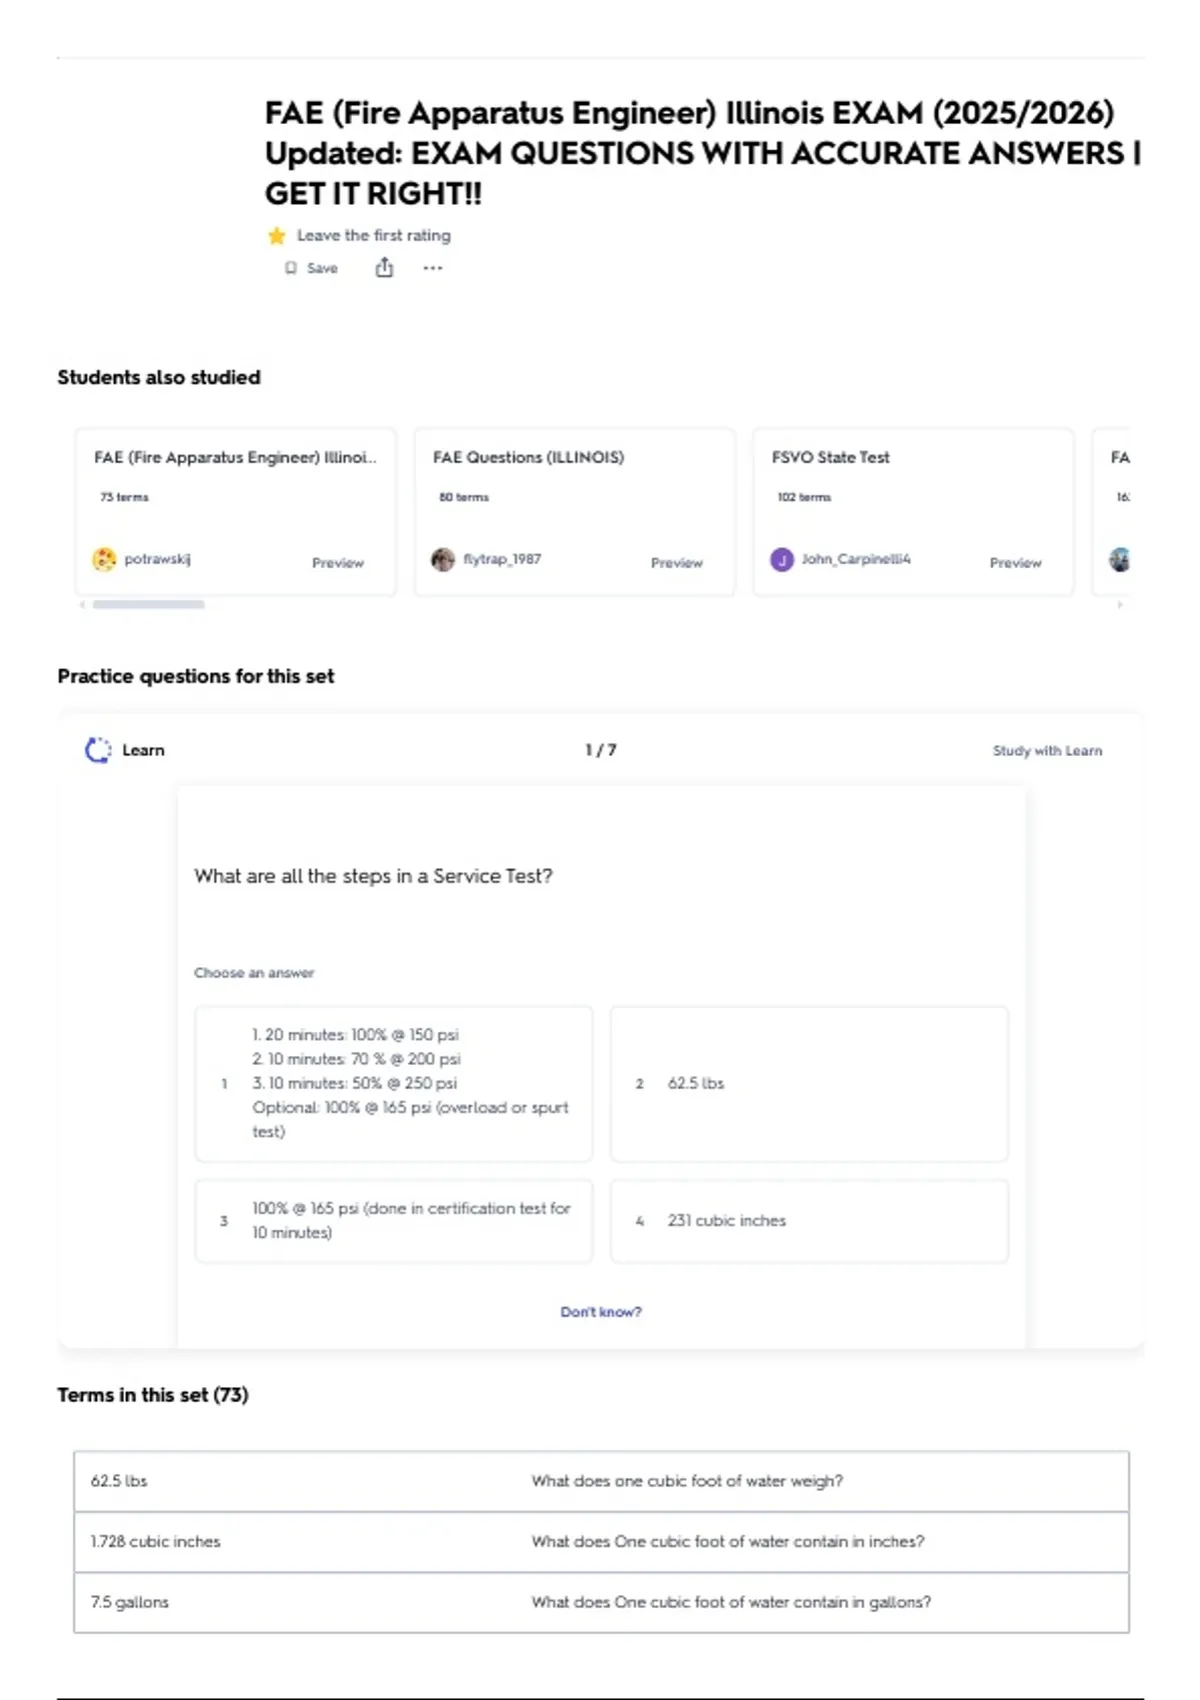This screenshot has height=1700, width=1200.
Task: Click Study with Learn link
Action: (x=1047, y=751)
